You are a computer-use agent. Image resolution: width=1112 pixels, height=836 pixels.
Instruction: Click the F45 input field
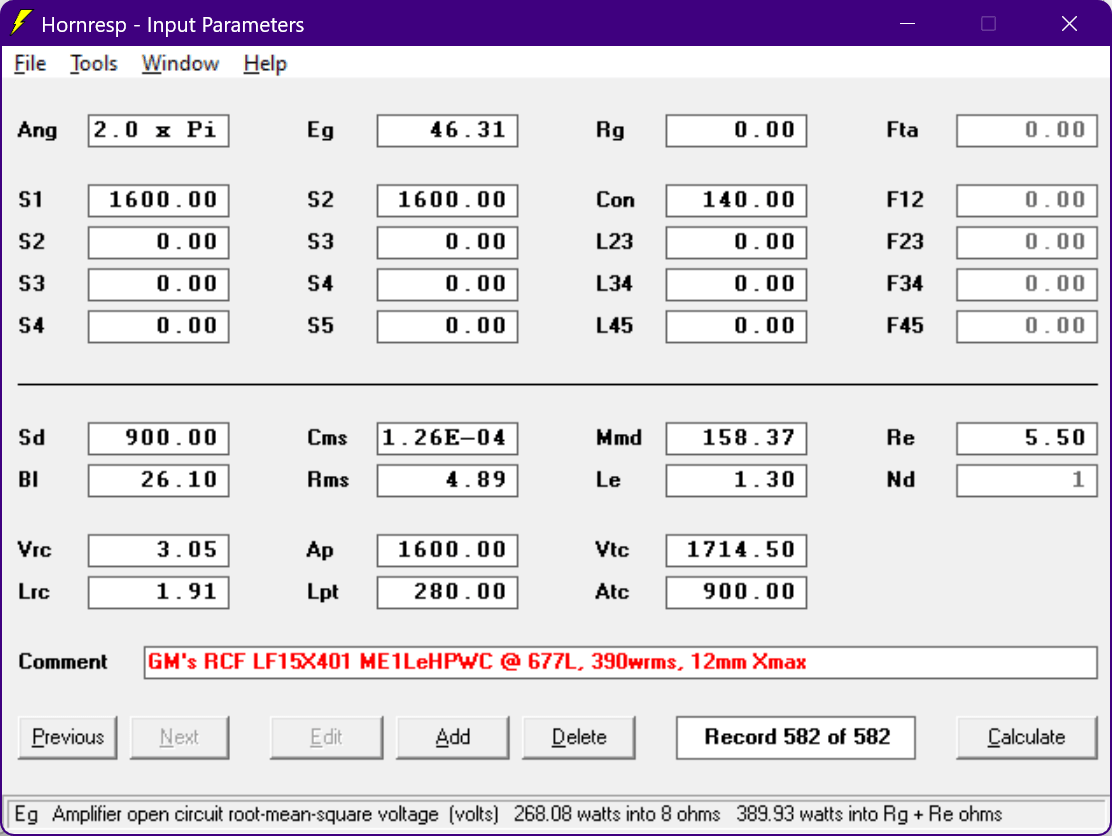tap(1026, 326)
